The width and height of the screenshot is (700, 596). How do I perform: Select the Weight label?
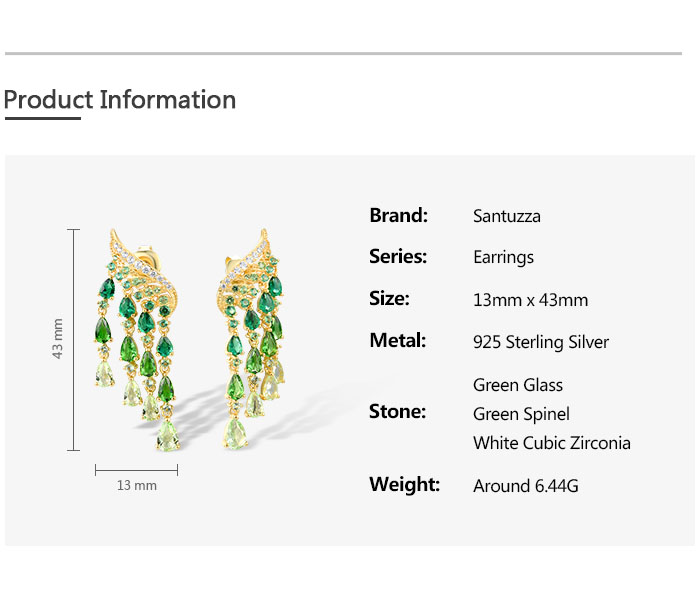coord(404,485)
